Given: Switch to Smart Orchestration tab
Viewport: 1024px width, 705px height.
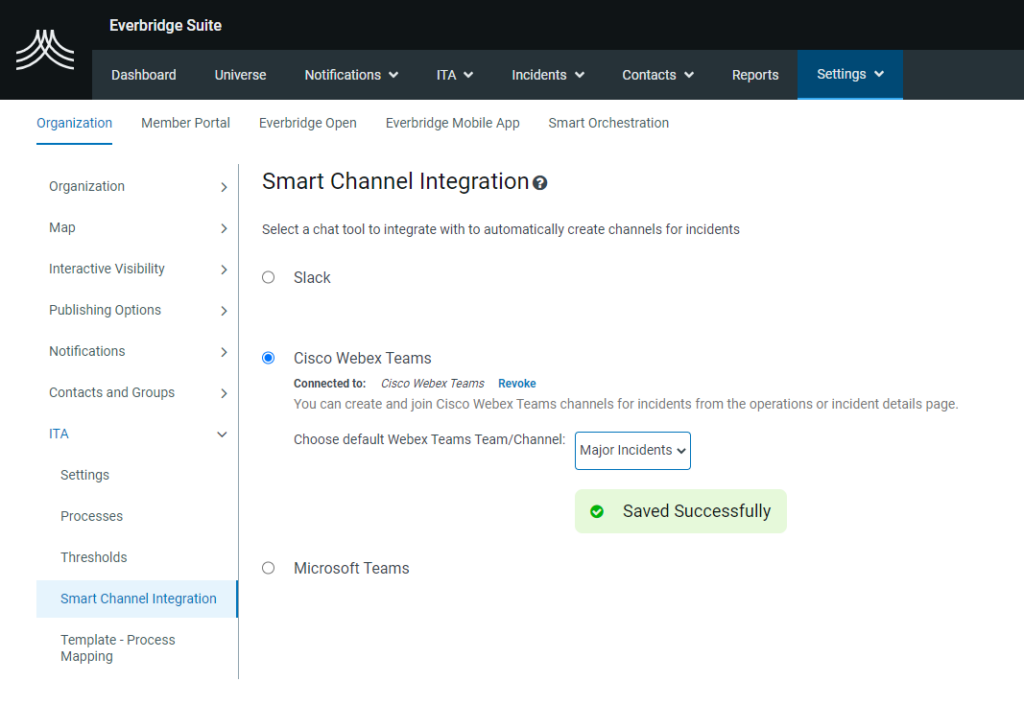Looking at the screenshot, I should click(x=609, y=123).
